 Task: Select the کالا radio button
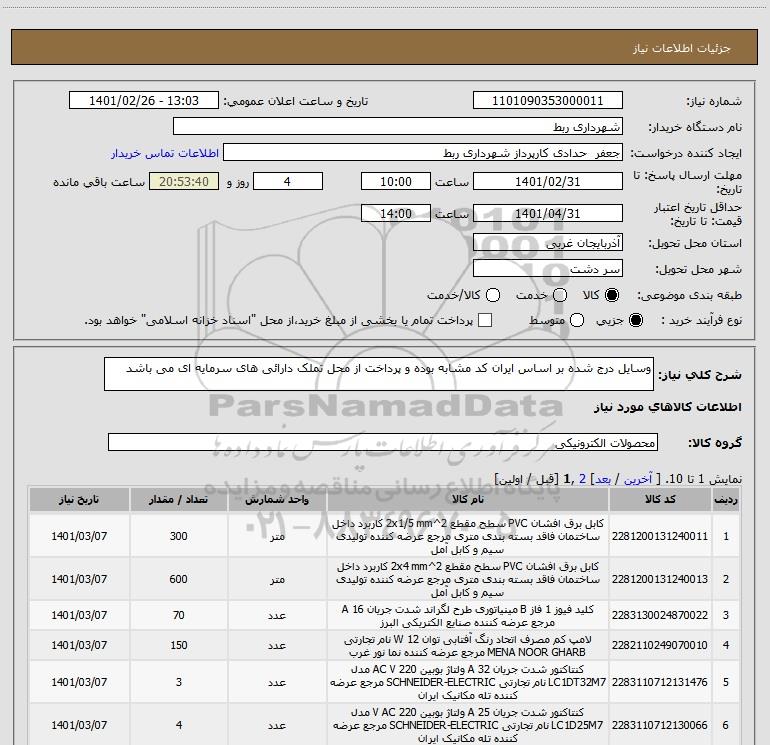point(612,295)
